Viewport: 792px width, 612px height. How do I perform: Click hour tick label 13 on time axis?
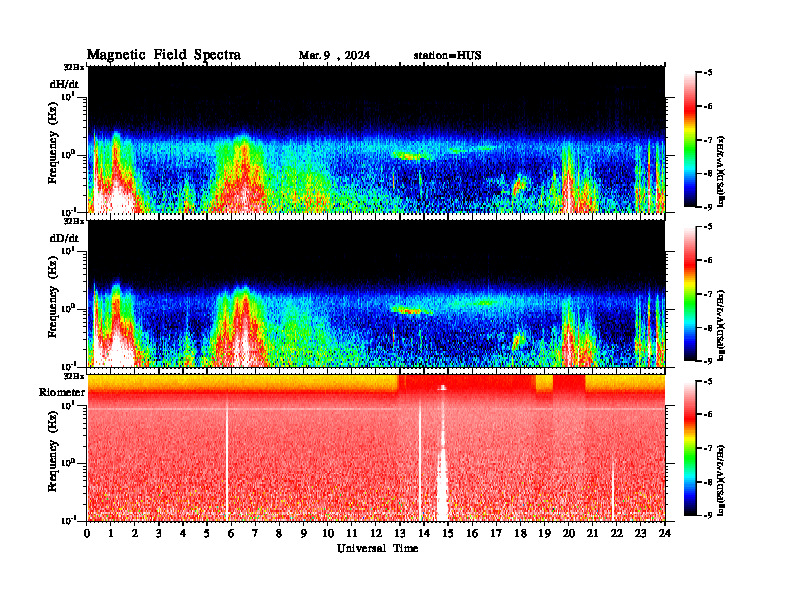(400, 533)
